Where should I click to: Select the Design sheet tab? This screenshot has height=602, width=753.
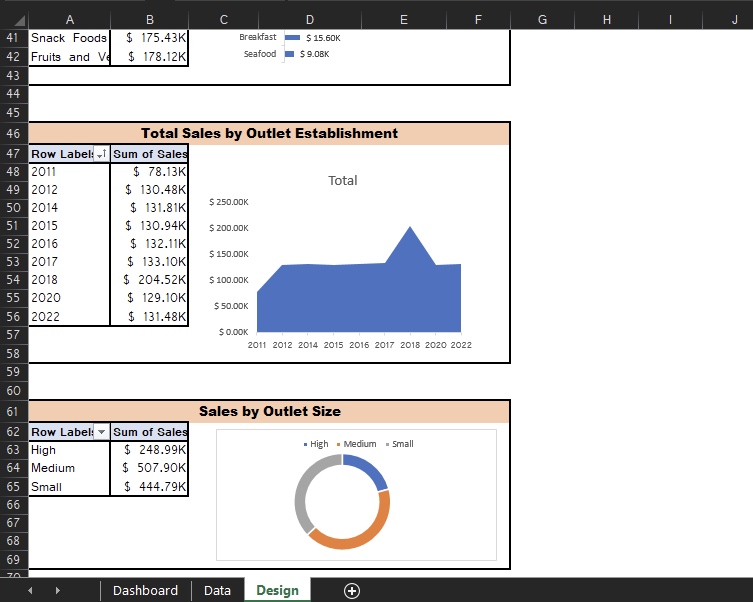click(x=277, y=590)
